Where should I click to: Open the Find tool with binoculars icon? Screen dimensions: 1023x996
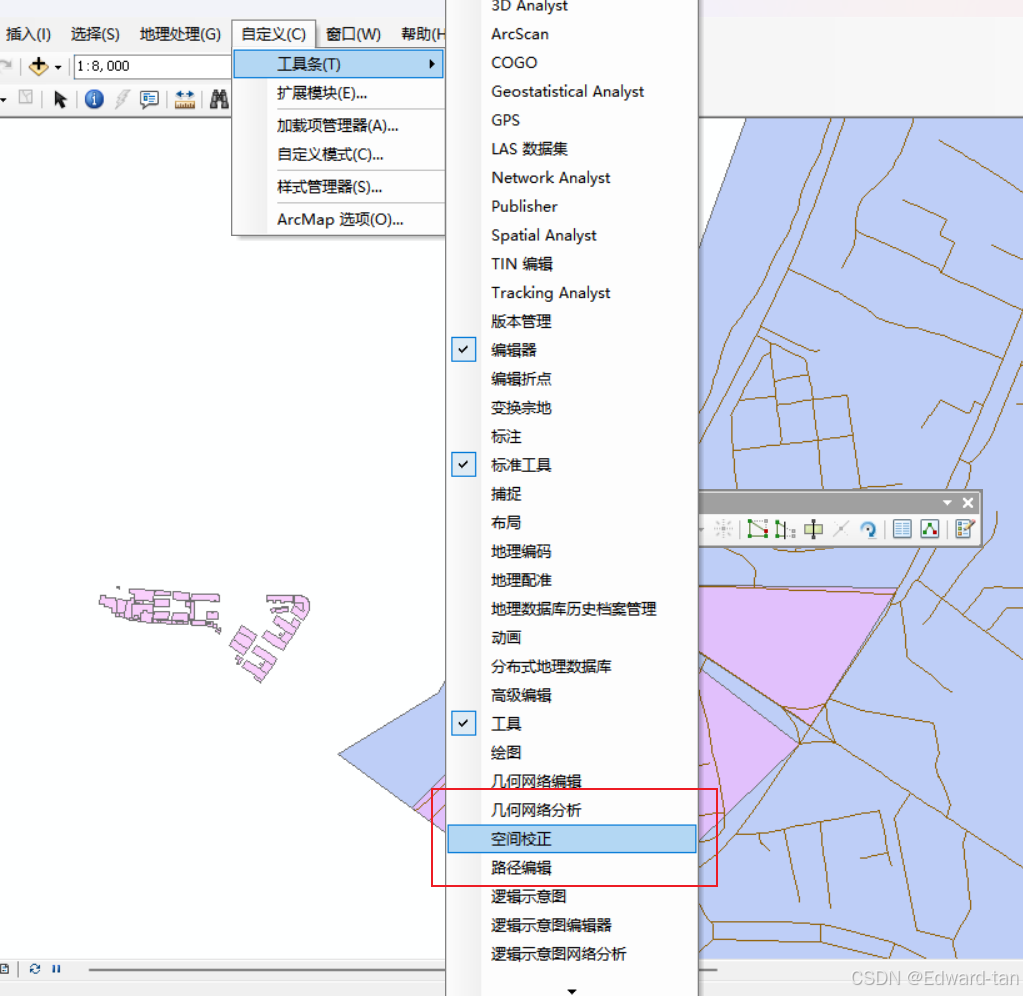217,99
